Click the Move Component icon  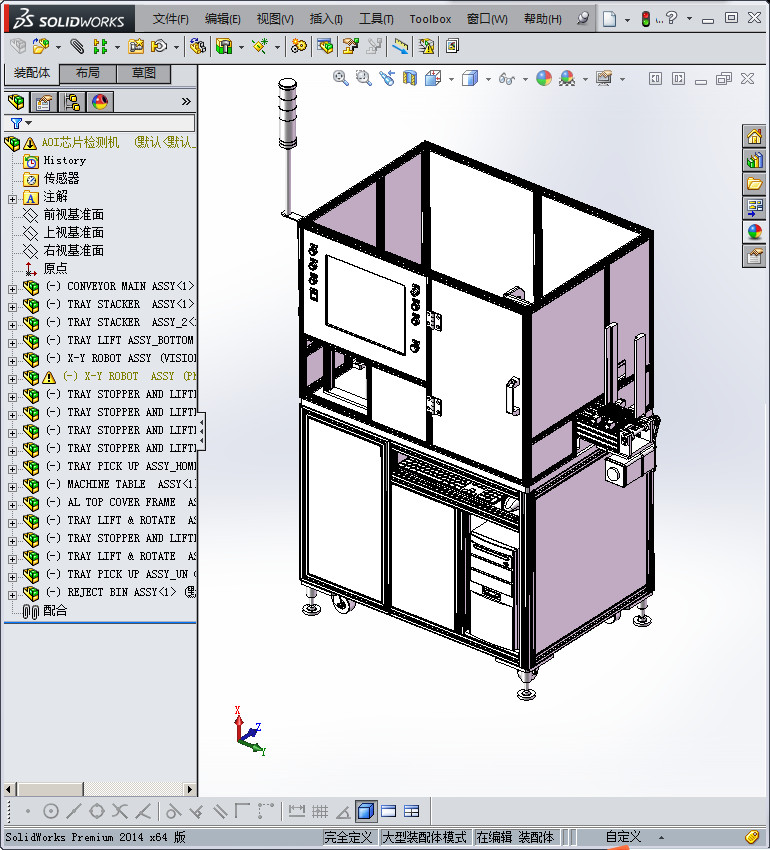coord(159,47)
